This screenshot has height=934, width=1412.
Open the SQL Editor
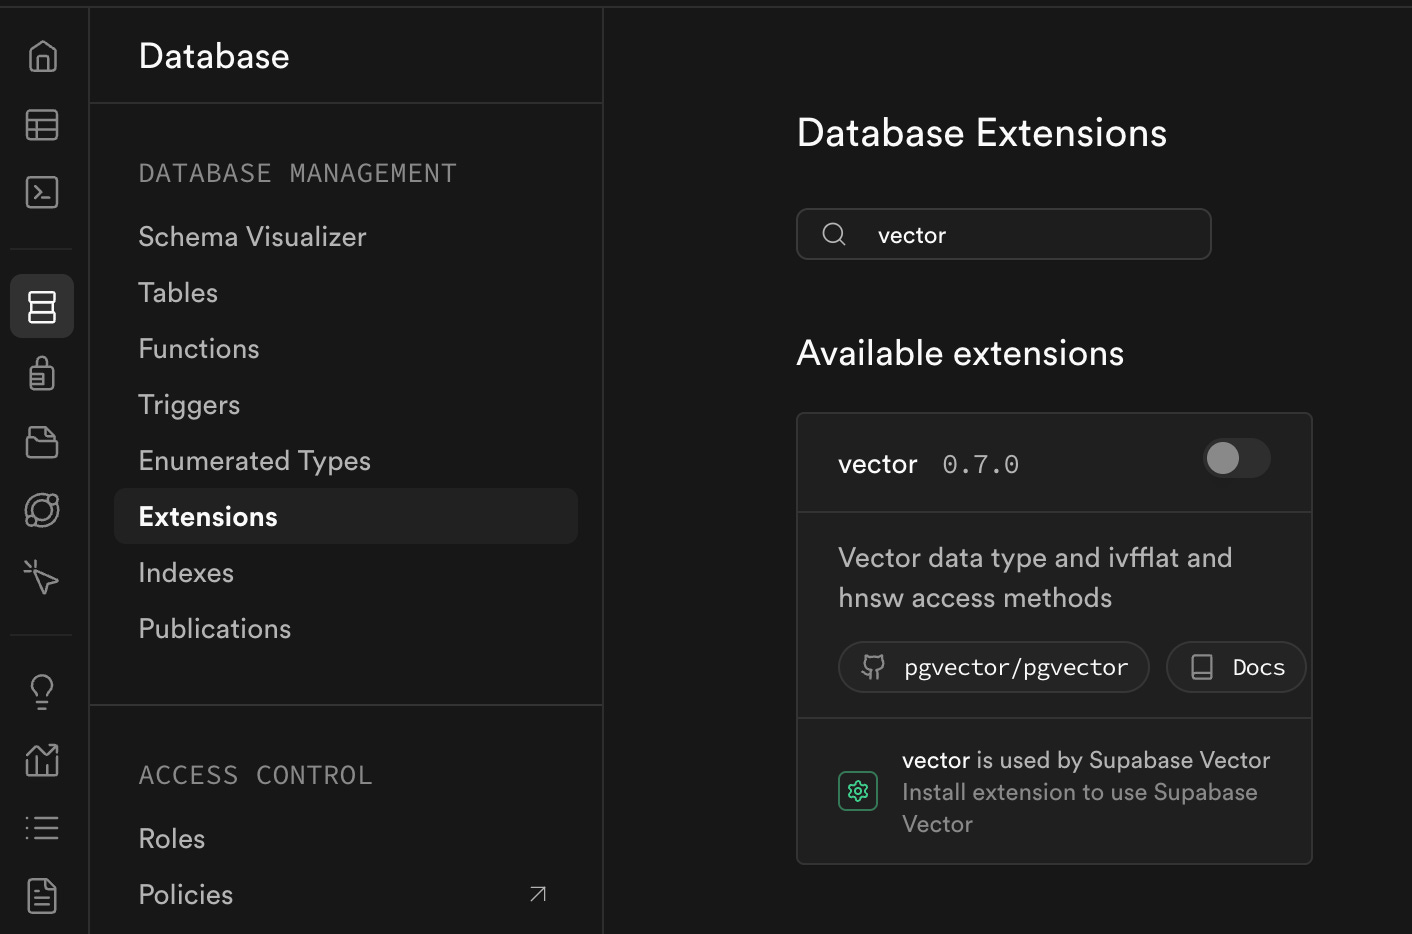pos(42,193)
